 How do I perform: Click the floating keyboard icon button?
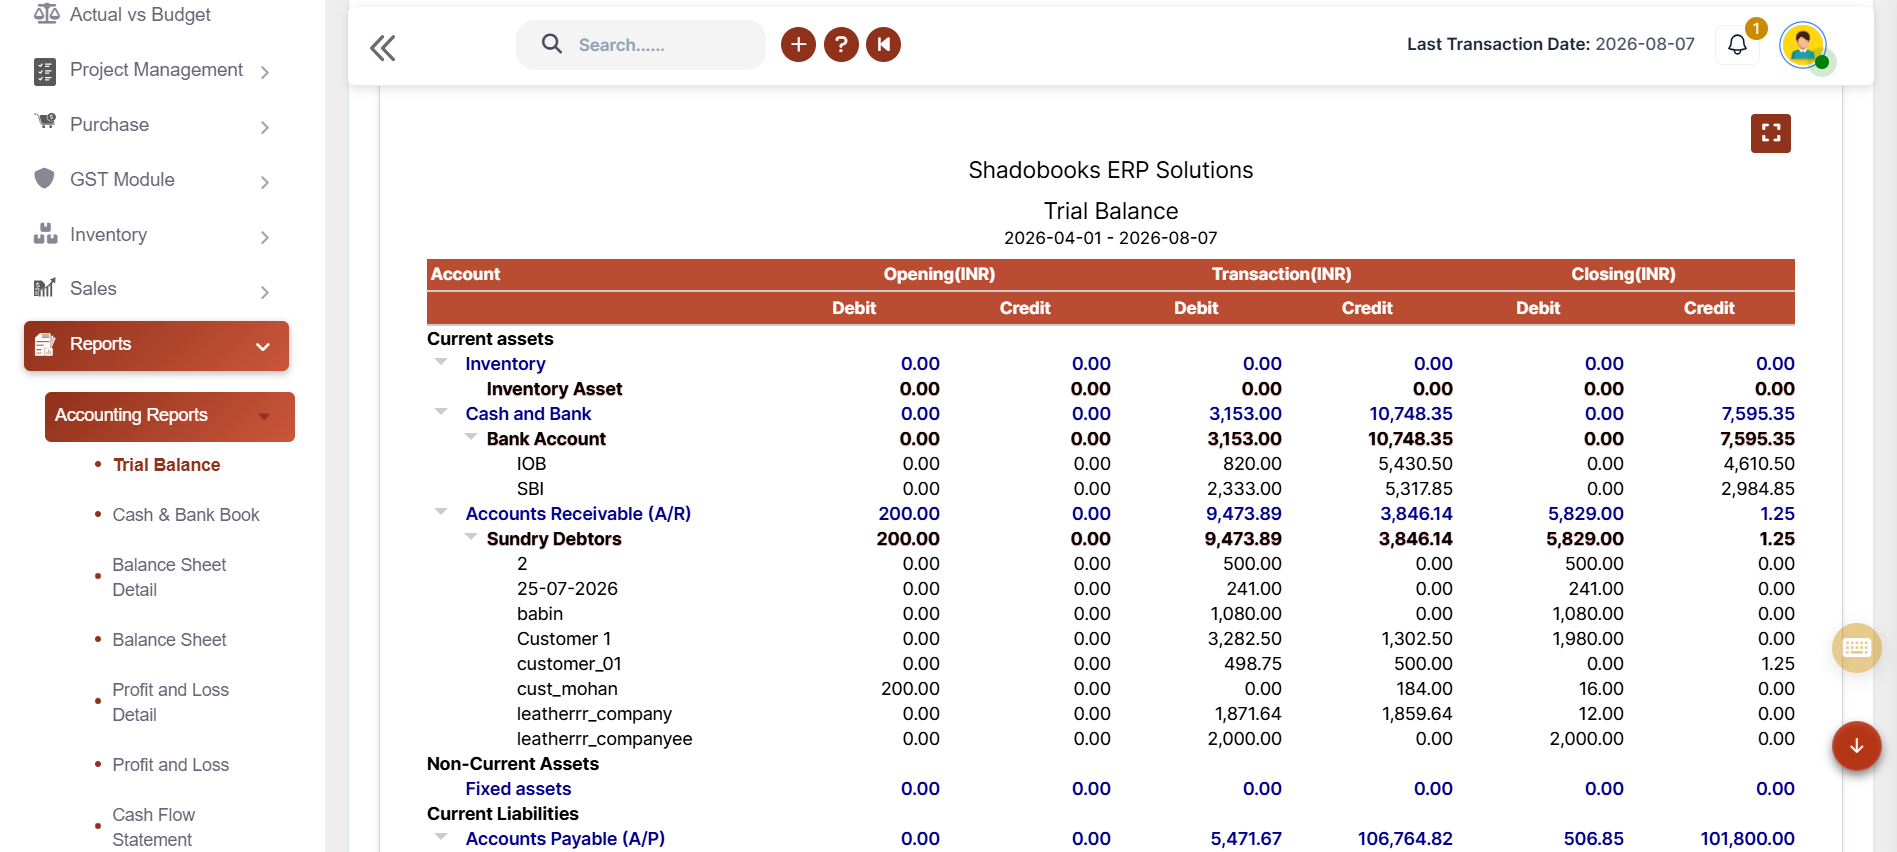pyautogui.click(x=1857, y=647)
